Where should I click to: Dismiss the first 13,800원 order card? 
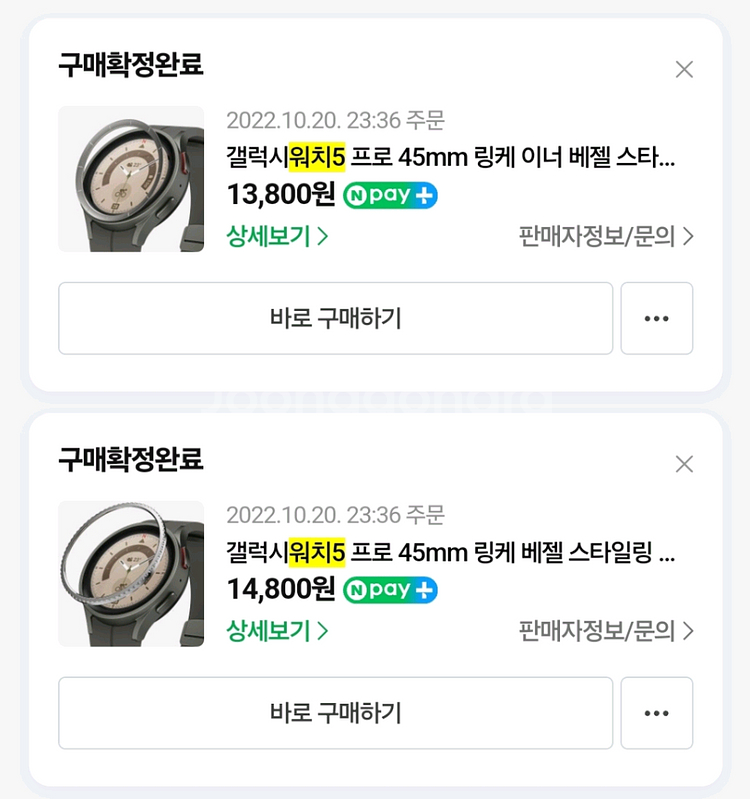point(684,69)
